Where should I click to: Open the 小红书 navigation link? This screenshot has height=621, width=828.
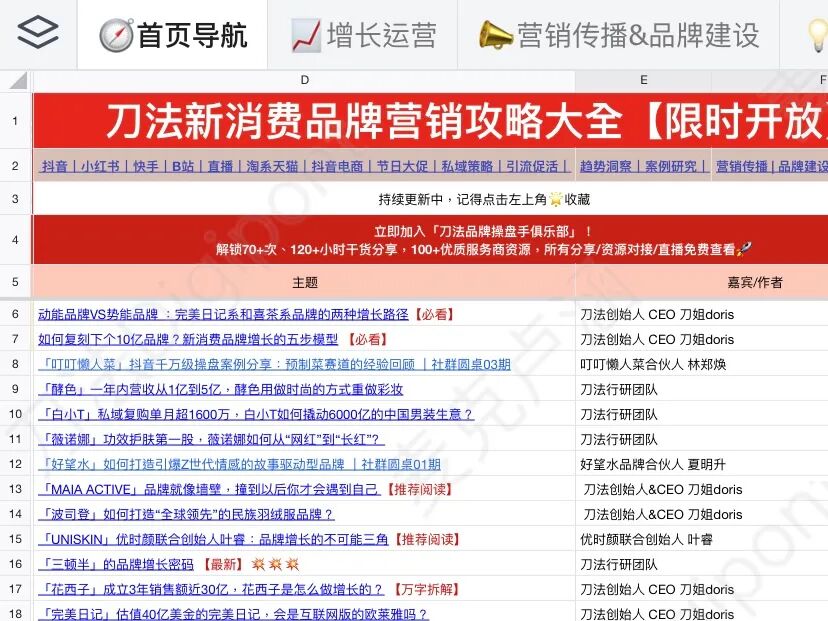pos(100,166)
